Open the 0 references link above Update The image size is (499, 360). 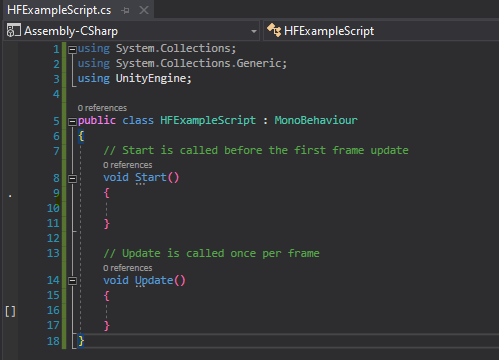128,268
